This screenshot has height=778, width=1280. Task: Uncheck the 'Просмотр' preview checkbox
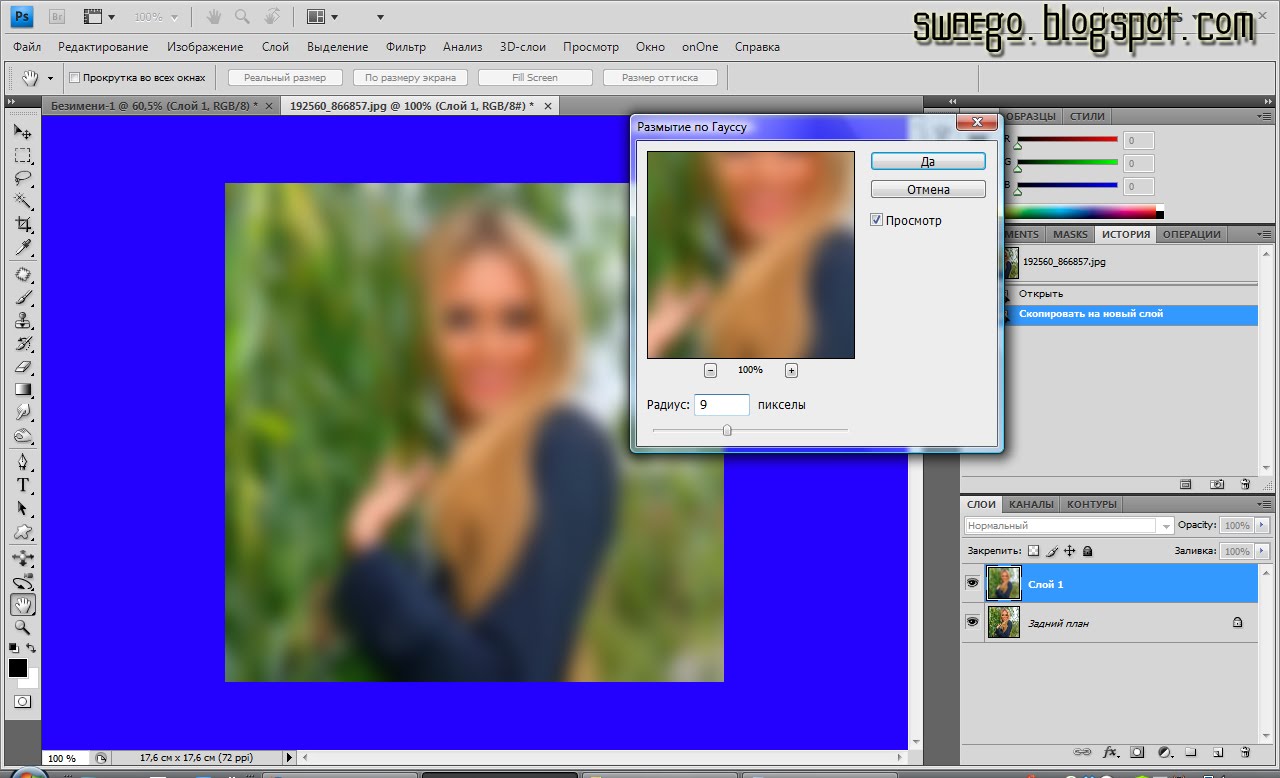(x=876, y=220)
